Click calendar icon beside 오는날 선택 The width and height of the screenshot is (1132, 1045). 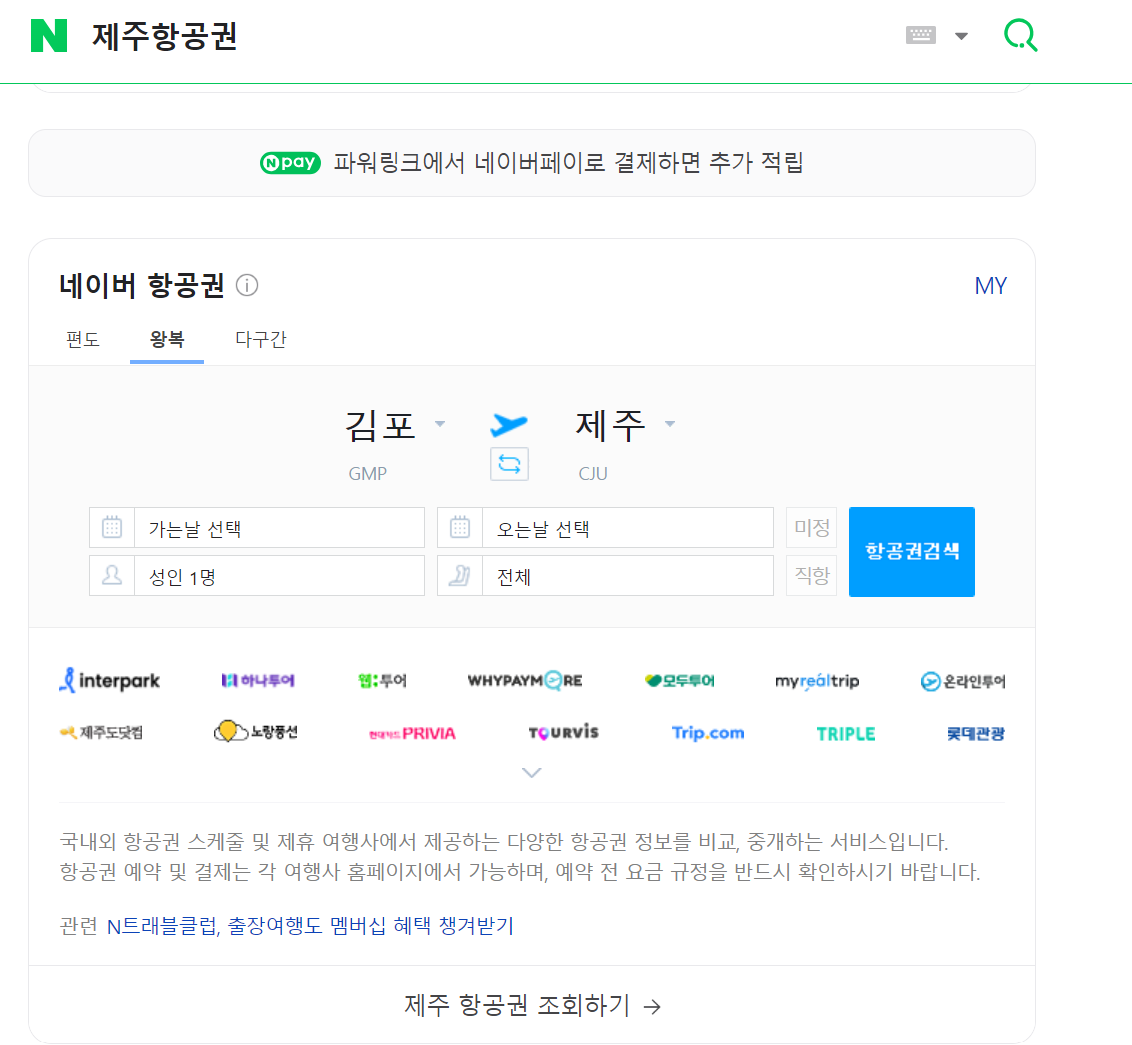click(x=460, y=527)
